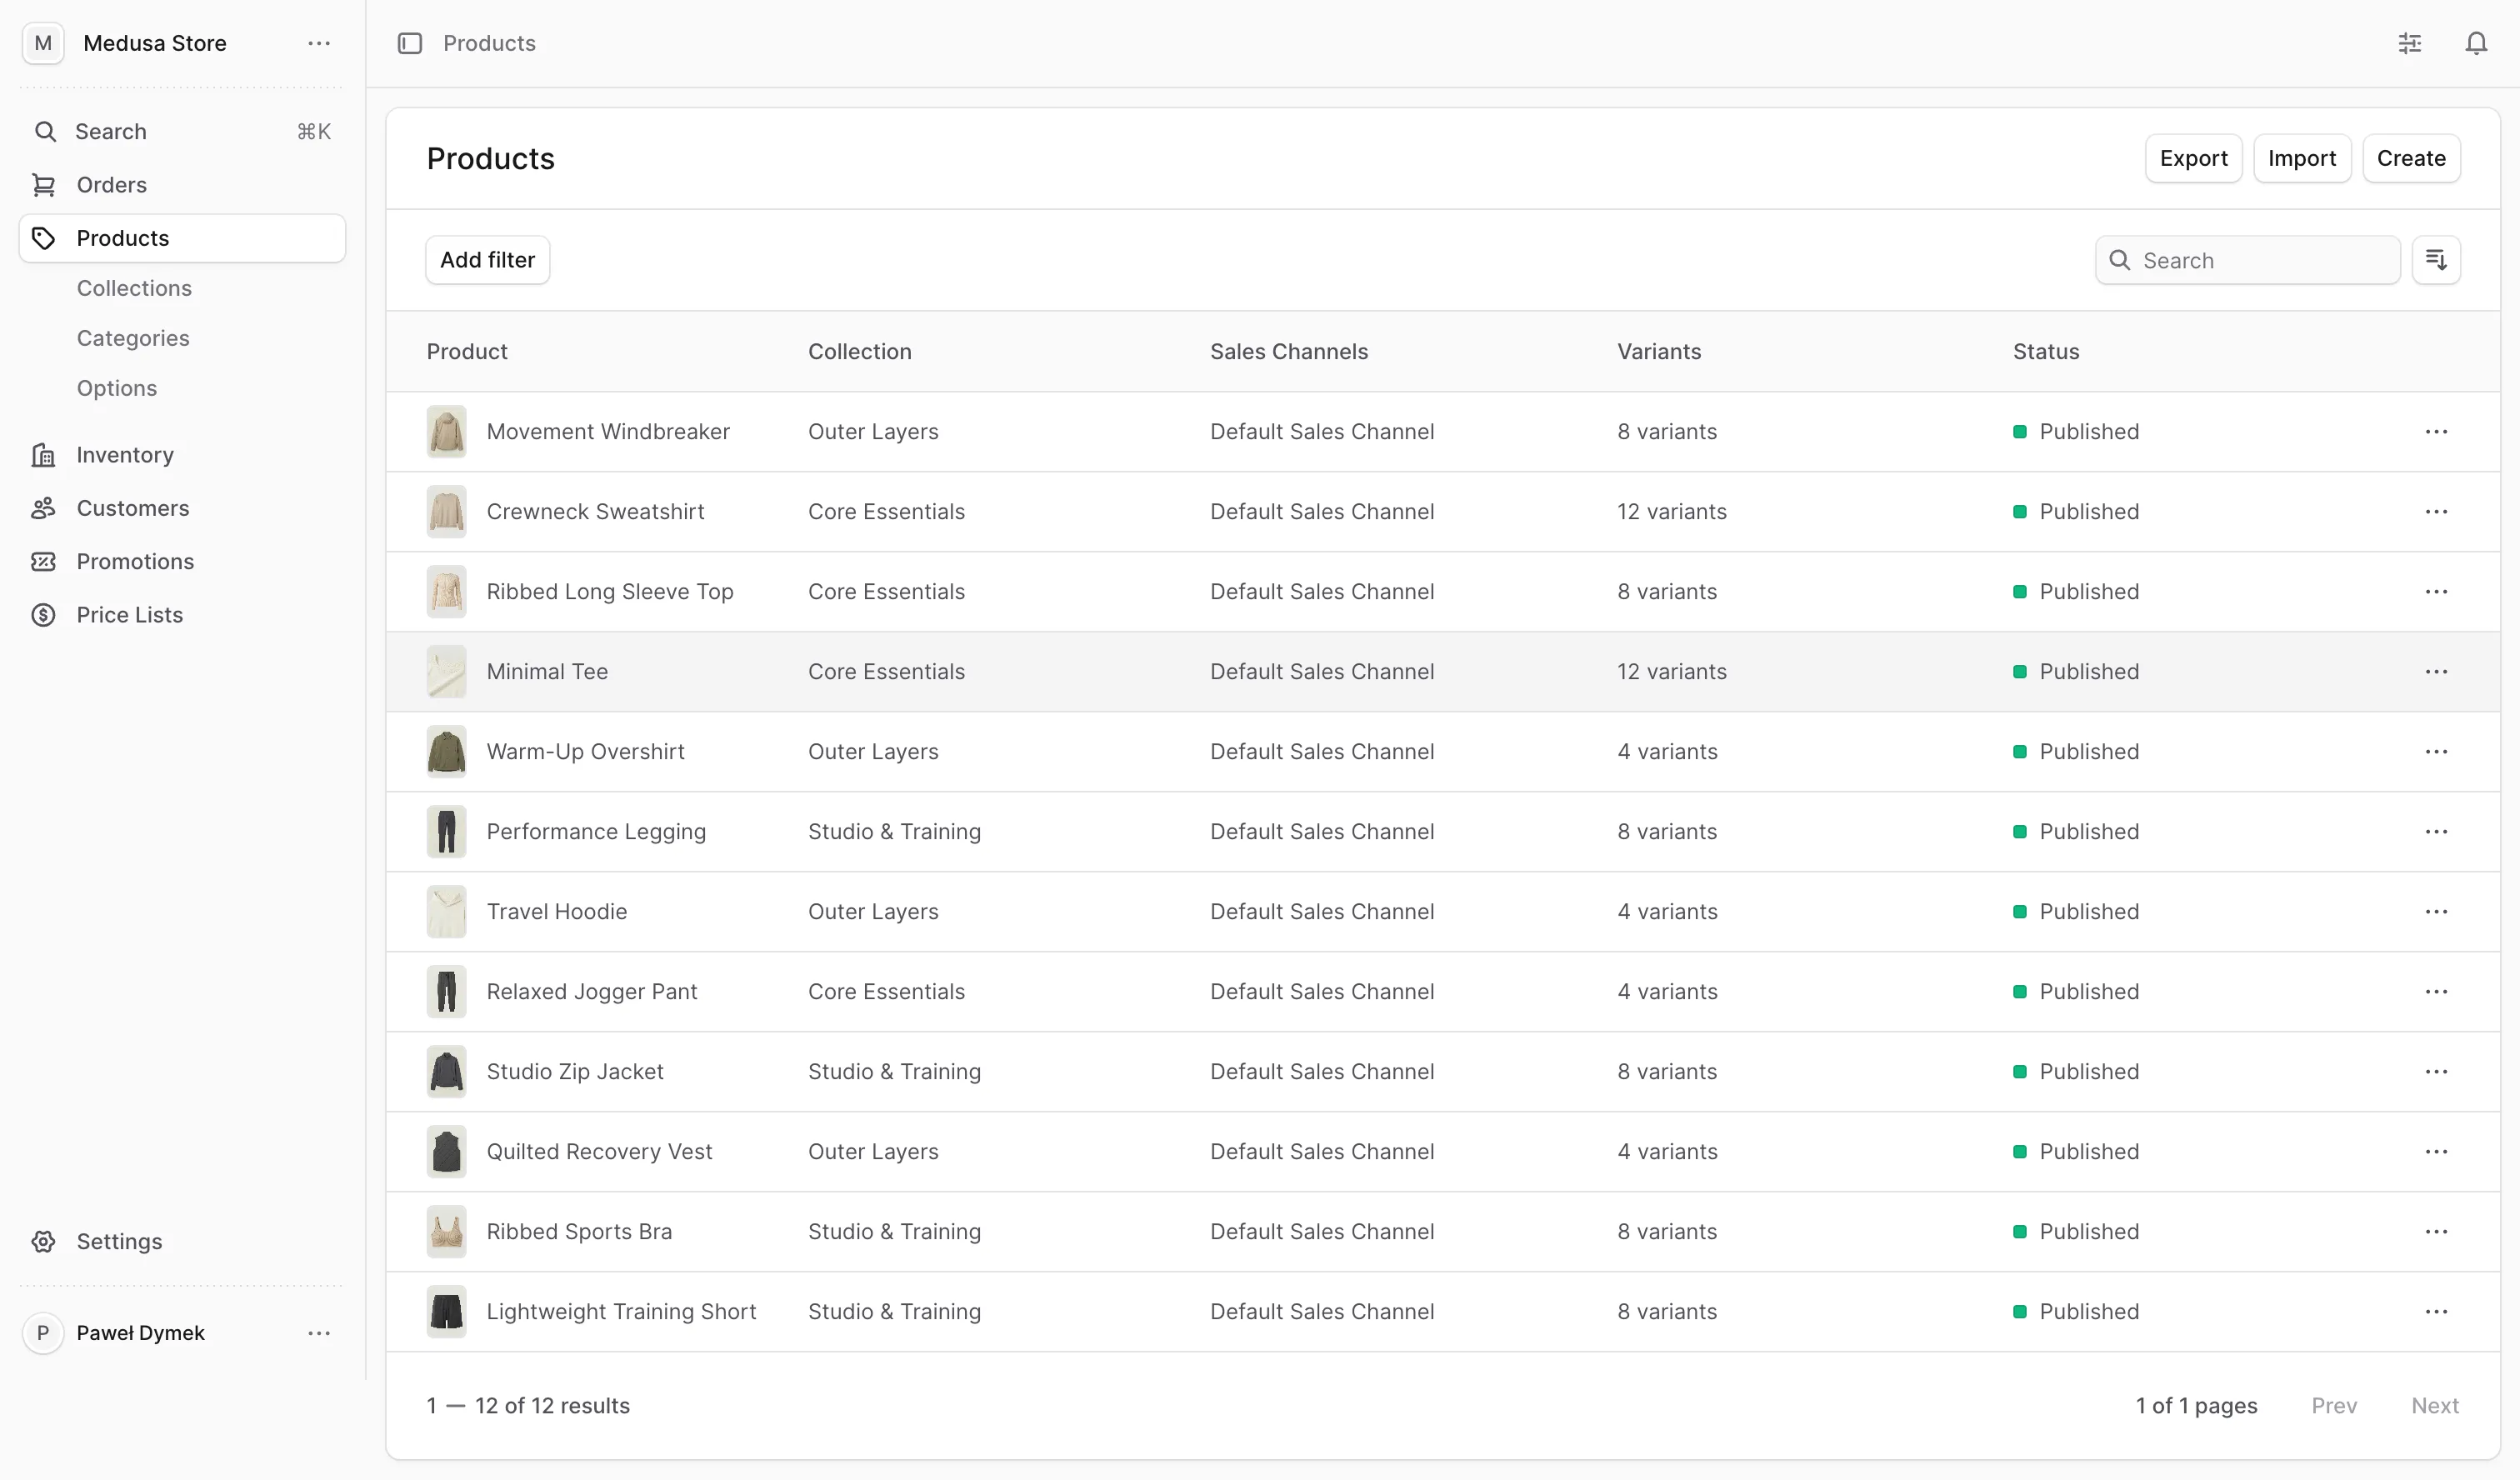Click the Performance Legging thumbnail
This screenshot has height=1480, width=2520.
tap(446, 832)
